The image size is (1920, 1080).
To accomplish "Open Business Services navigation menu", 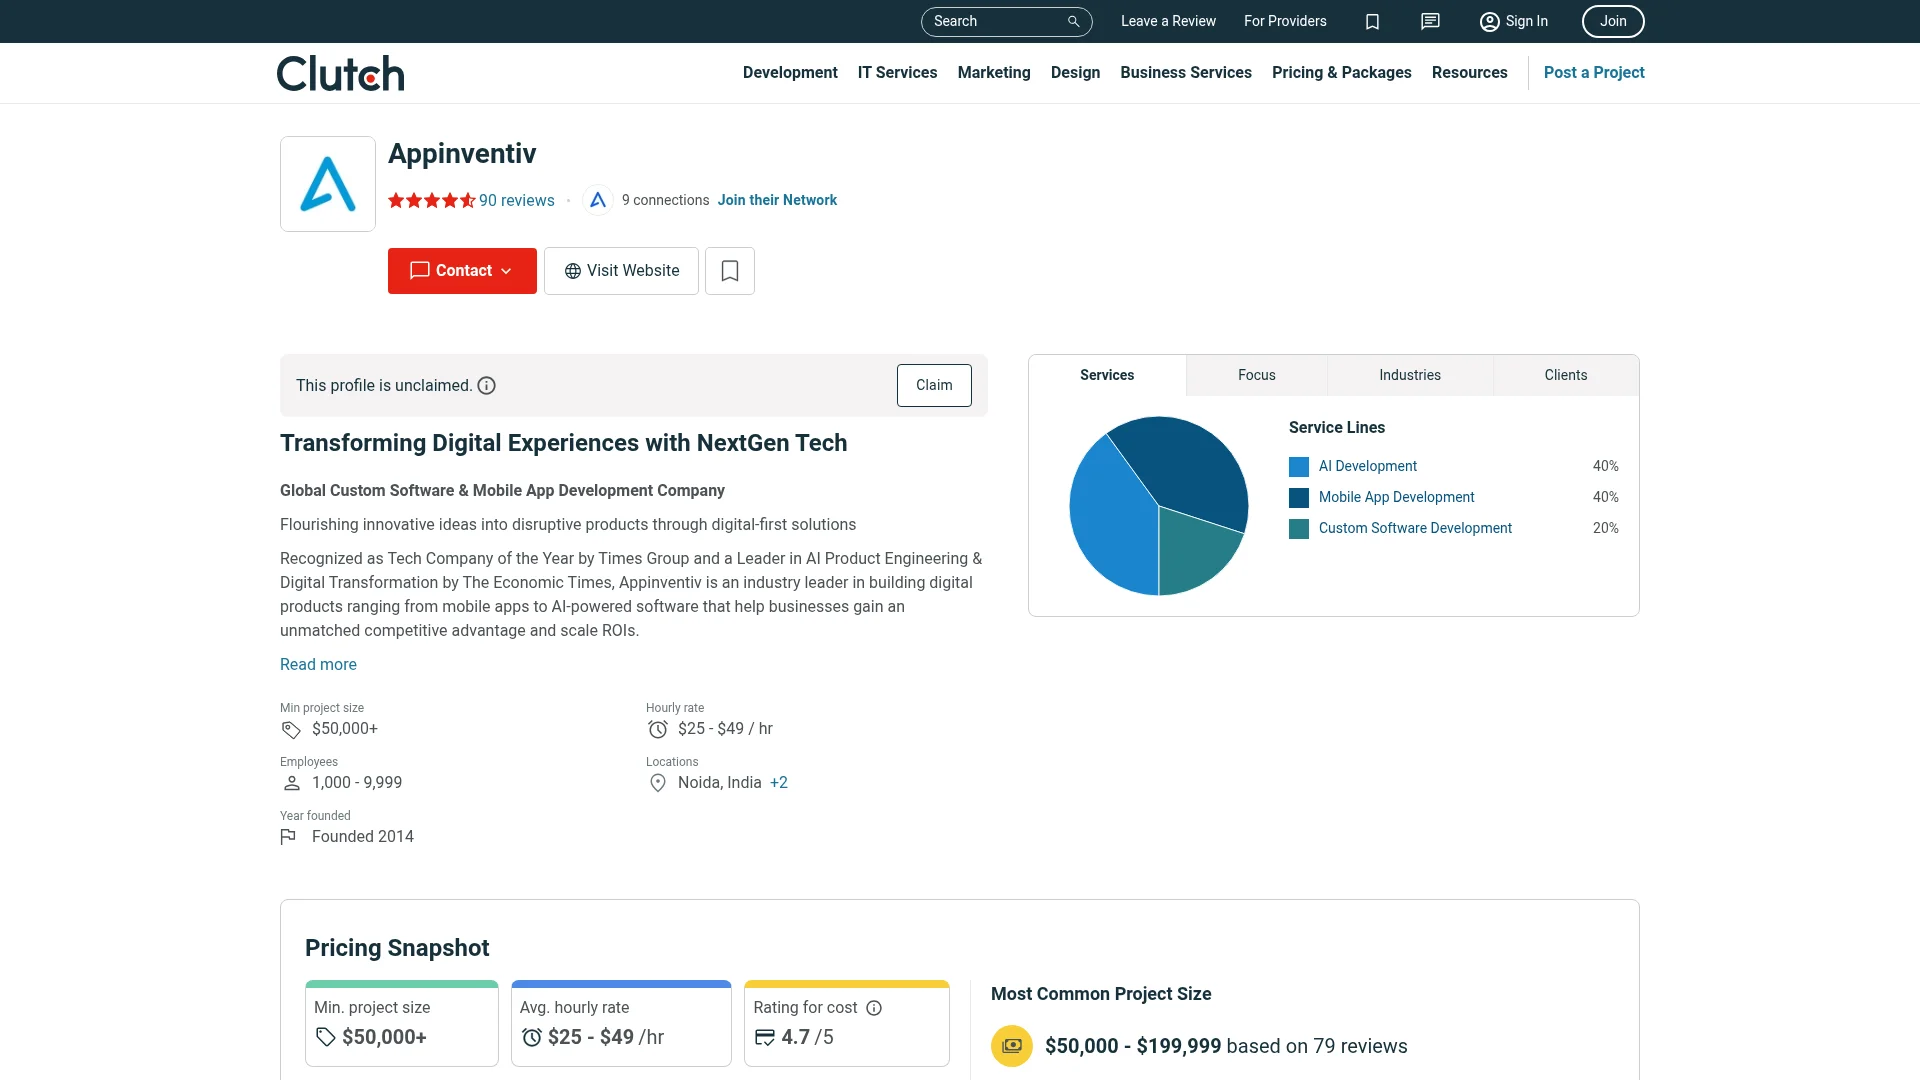I will coord(1186,73).
